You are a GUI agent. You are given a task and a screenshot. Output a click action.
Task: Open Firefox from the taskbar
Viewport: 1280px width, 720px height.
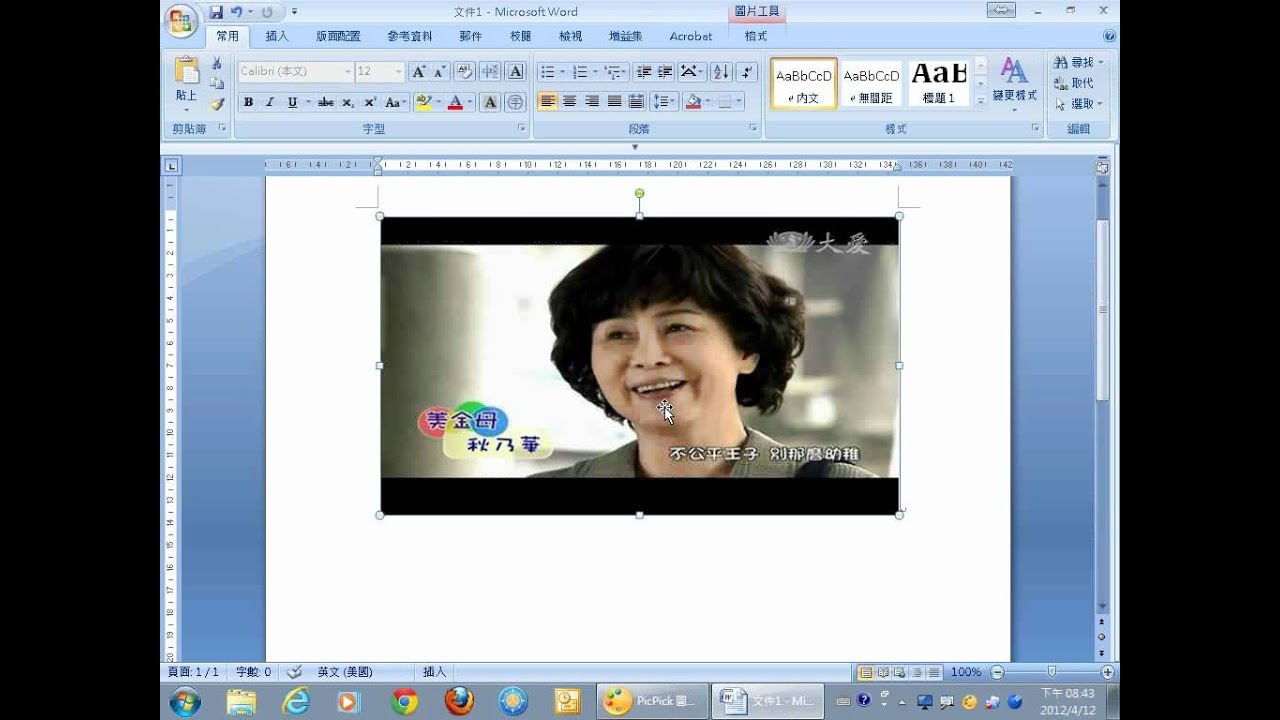(459, 701)
